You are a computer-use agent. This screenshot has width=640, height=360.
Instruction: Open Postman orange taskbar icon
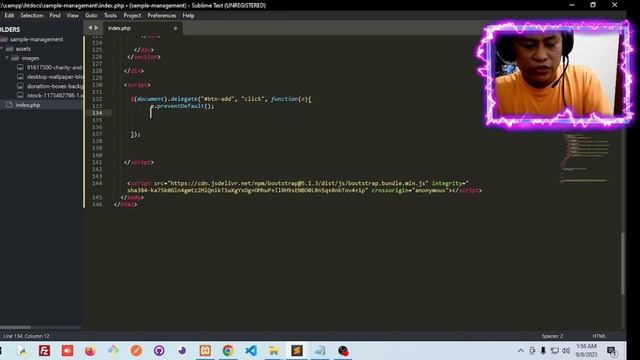pyautogui.click(x=136, y=351)
